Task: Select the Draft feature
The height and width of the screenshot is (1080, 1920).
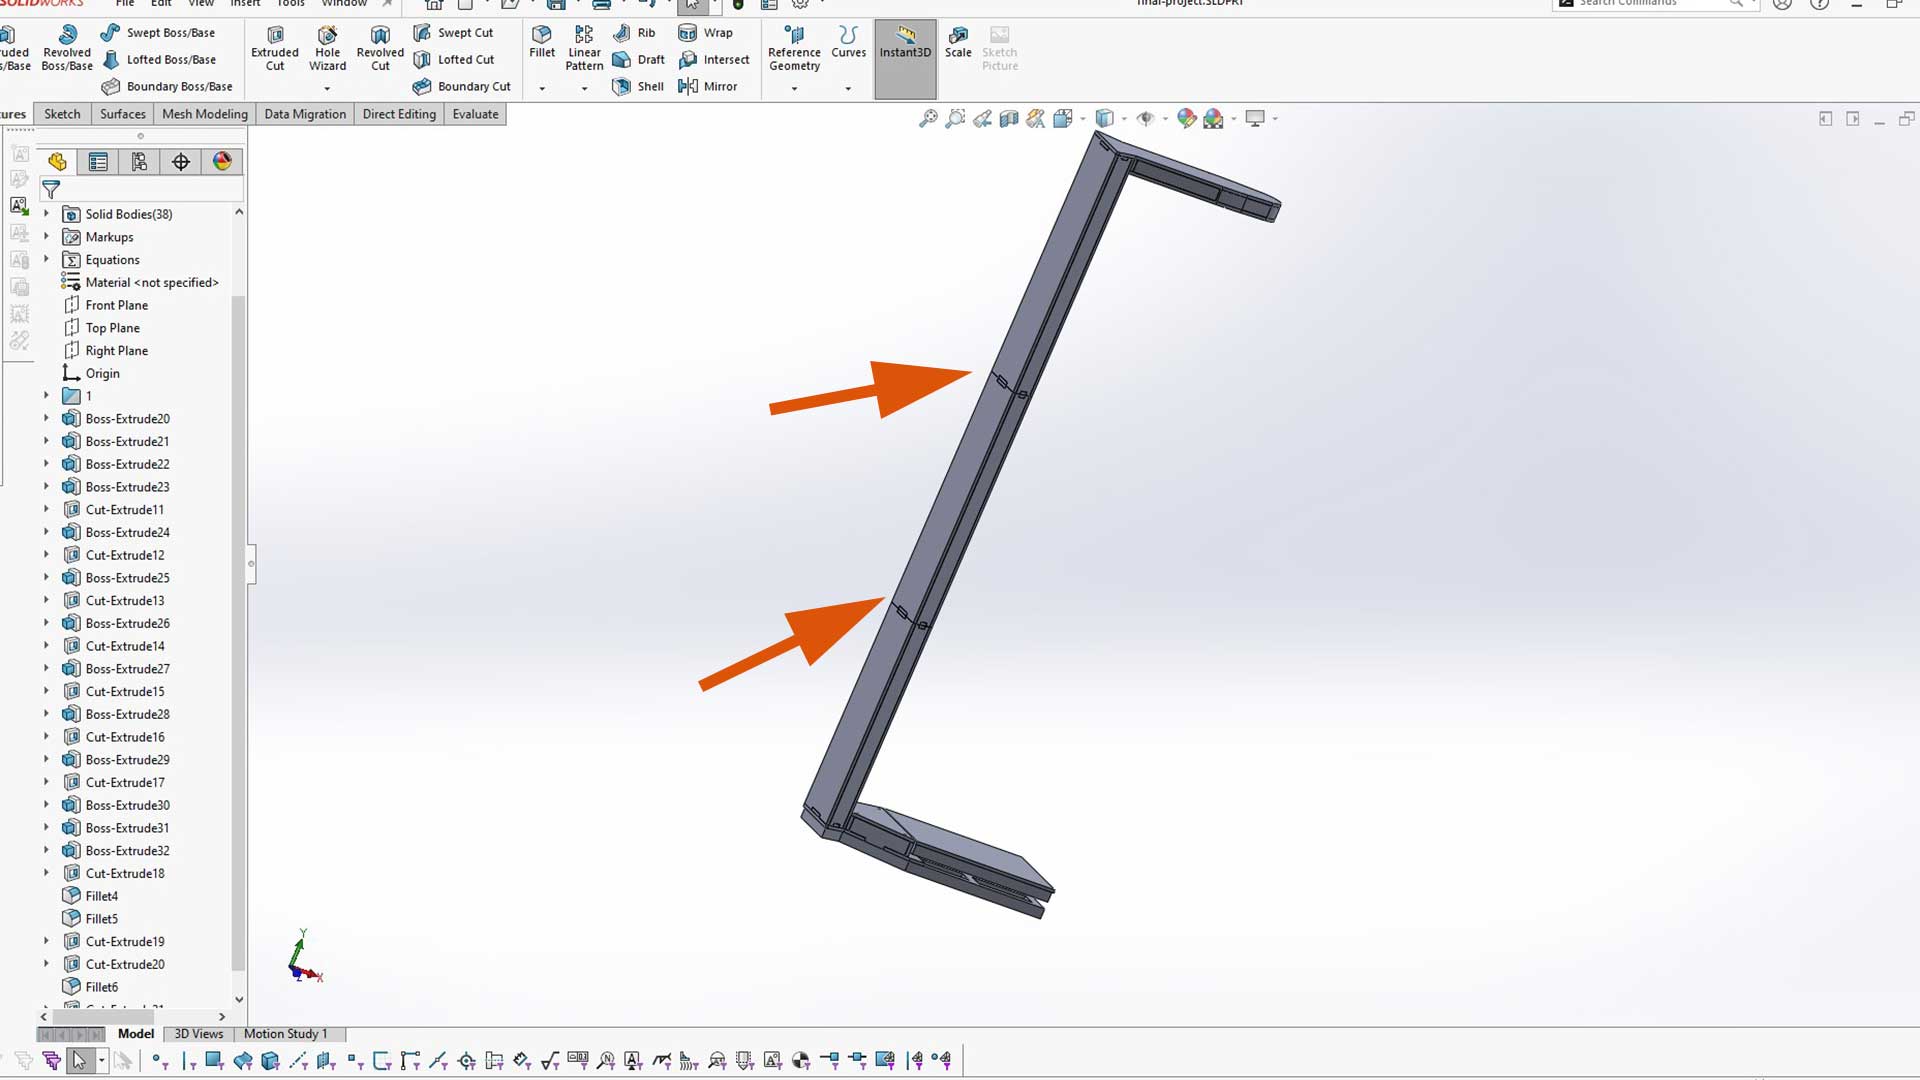Action: pyautogui.click(x=639, y=60)
